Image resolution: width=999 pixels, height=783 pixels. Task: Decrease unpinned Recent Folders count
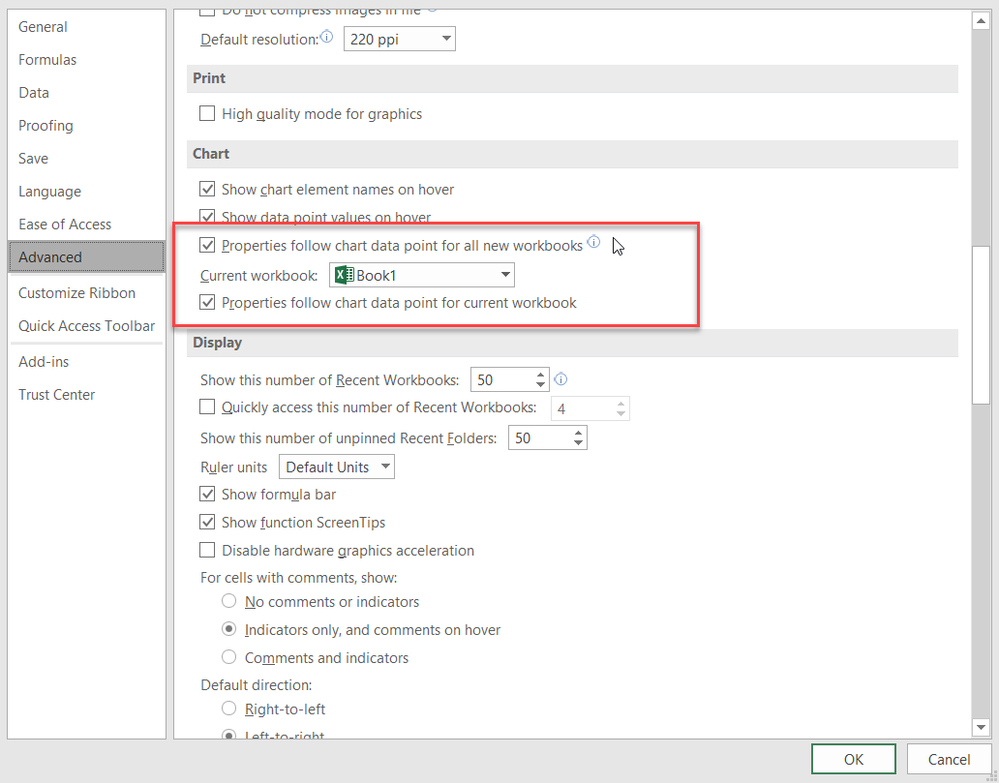(x=578, y=443)
